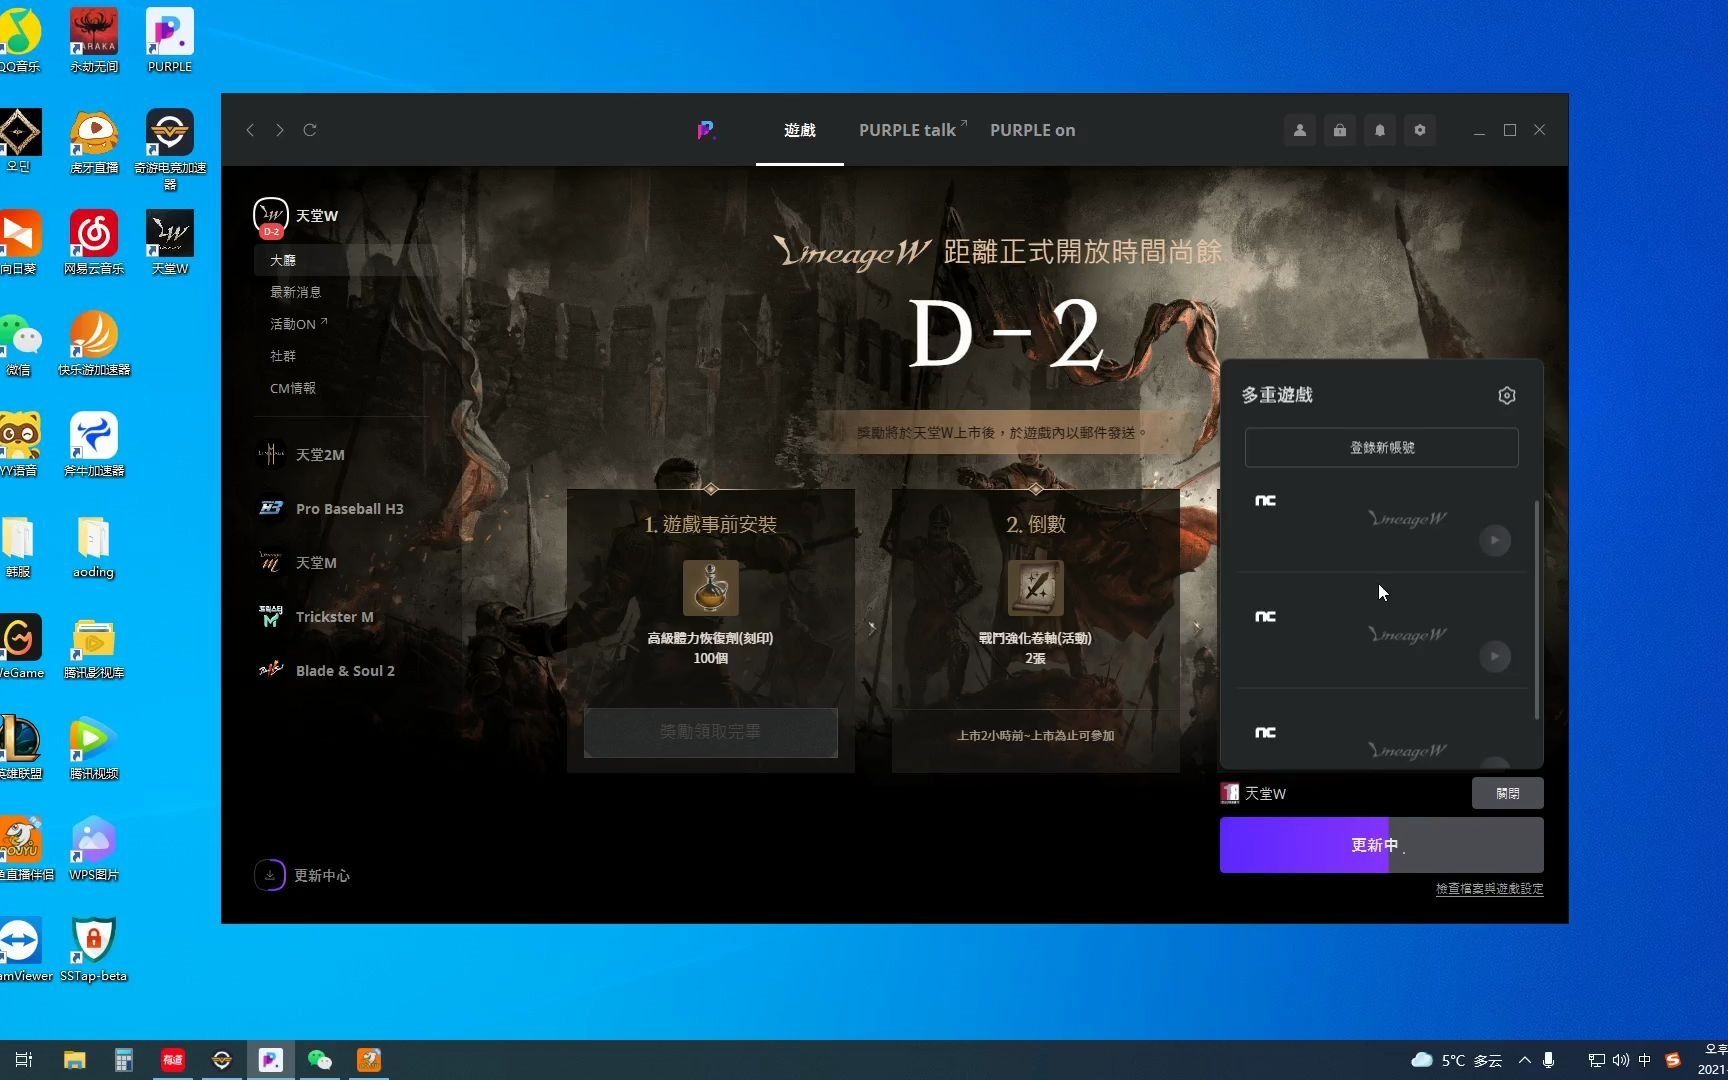Open 活動ON menu item
1728x1080 pixels.
[x=298, y=324]
